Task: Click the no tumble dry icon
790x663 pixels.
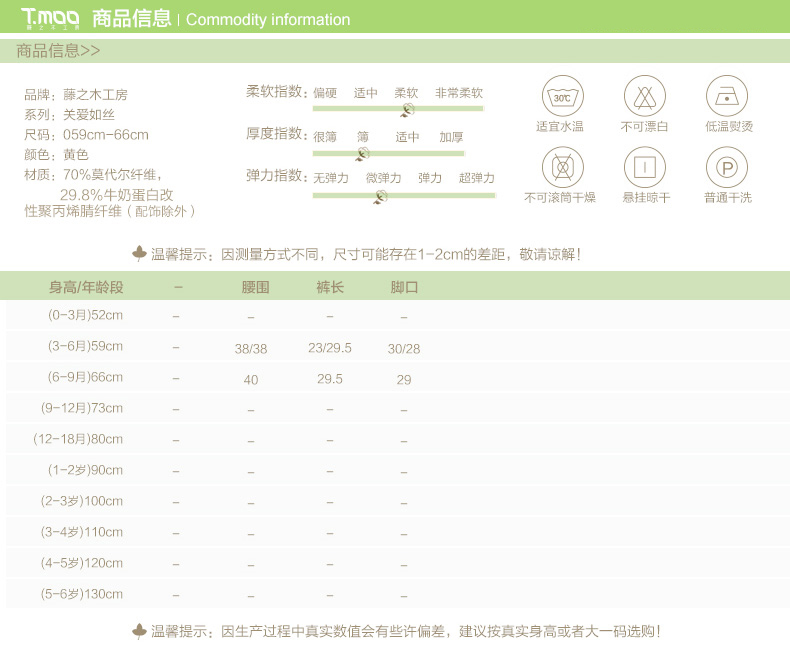Action: (562, 166)
